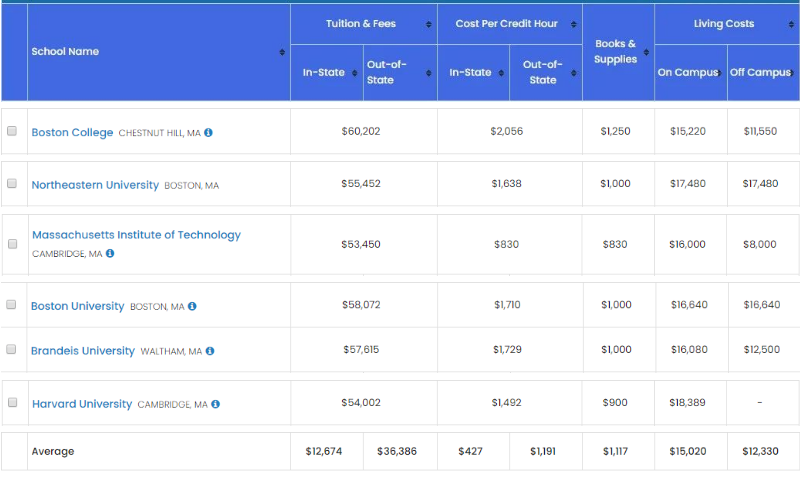Image resolution: width=800 pixels, height=480 pixels.
Task: Select average out-of-state tuition $36,386
Action: pos(397,451)
